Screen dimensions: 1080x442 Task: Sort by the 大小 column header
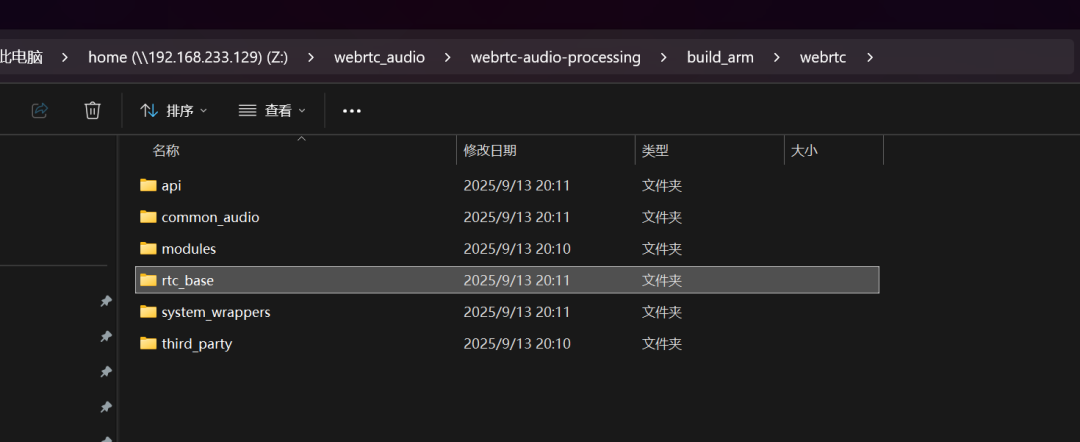point(804,151)
